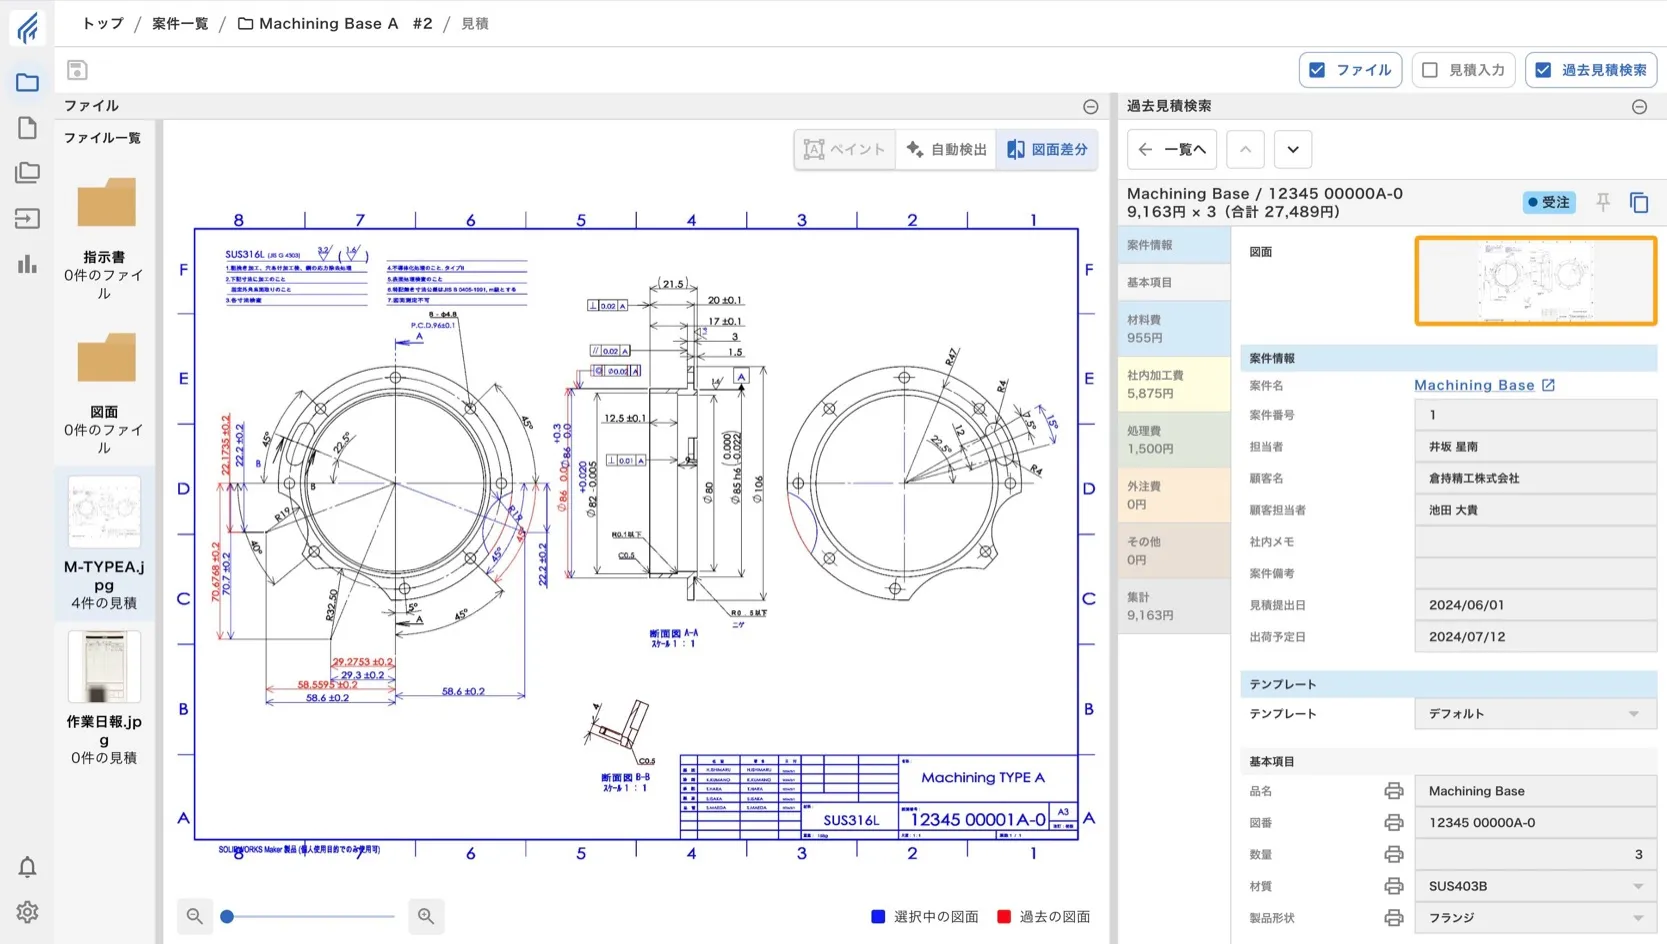Open the settings gear icon
Image resolution: width=1667 pixels, height=944 pixels.
click(x=27, y=912)
